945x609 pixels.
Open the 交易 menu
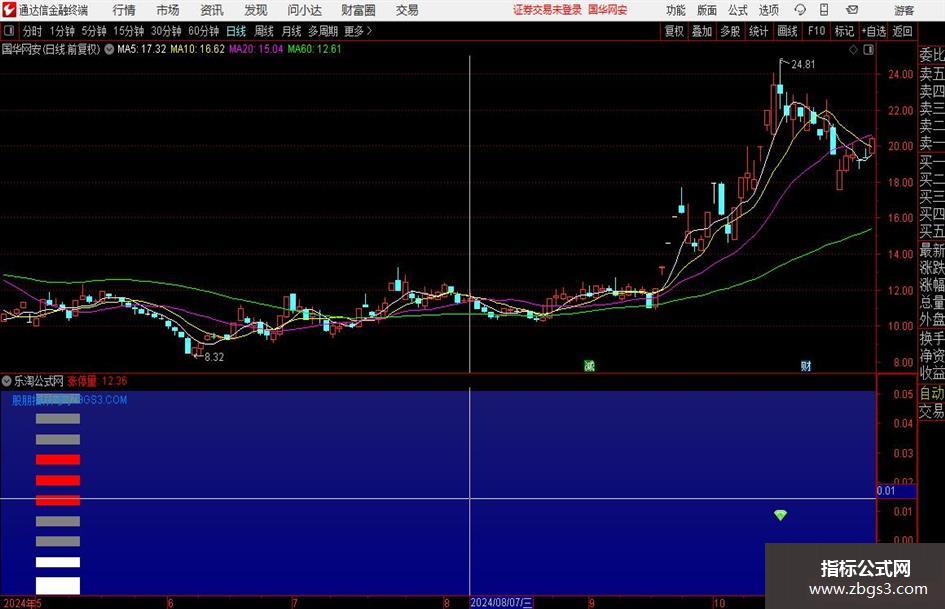click(407, 10)
